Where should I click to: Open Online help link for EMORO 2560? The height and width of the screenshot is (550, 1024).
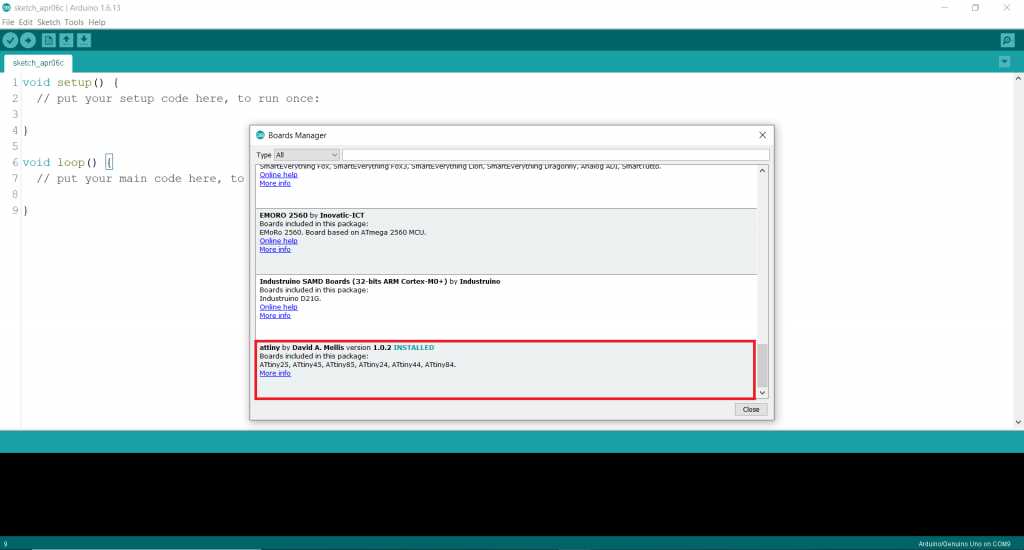coord(278,241)
